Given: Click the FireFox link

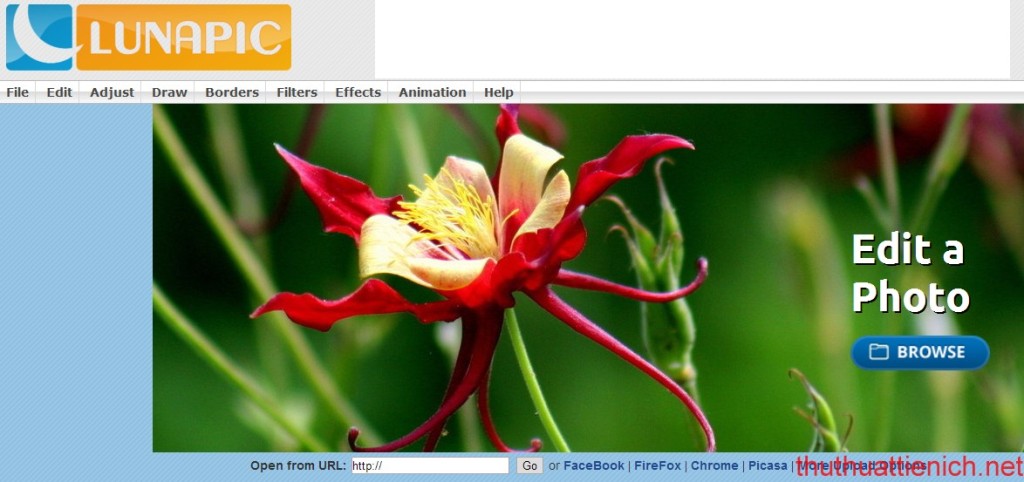Looking at the screenshot, I should (658, 466).
